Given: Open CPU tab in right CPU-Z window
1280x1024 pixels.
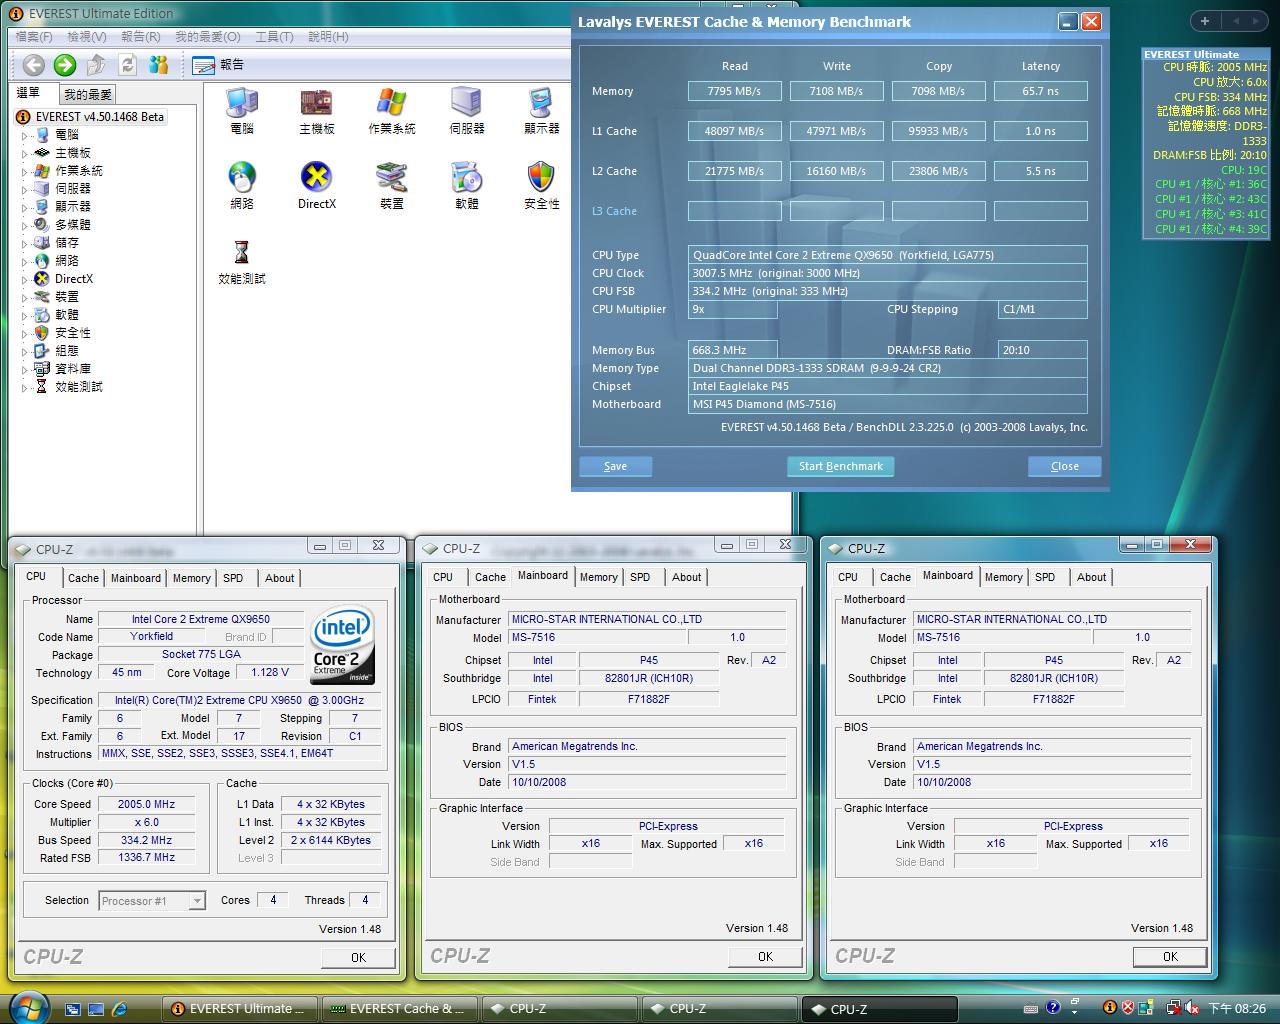Looking at the screenshot, I should click(x=848, y=577).
